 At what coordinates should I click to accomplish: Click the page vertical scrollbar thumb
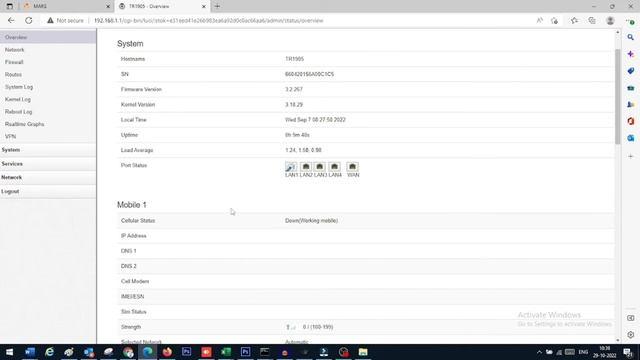(x=618, y=96)
